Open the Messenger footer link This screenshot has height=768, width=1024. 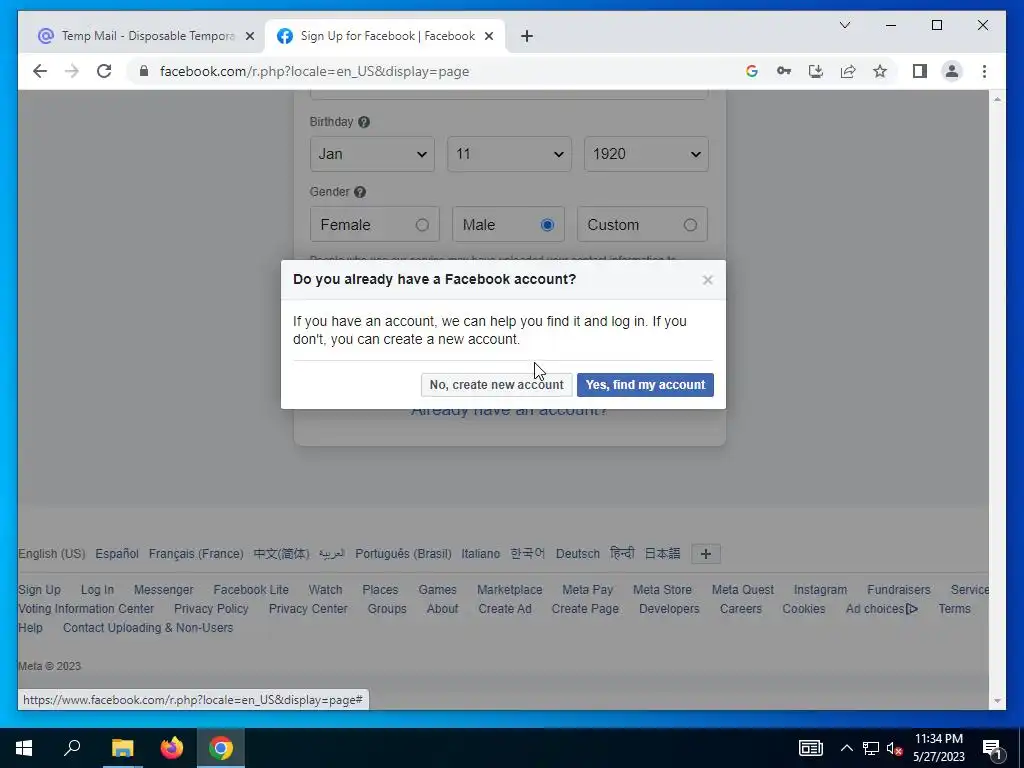(x=163, y=590)
